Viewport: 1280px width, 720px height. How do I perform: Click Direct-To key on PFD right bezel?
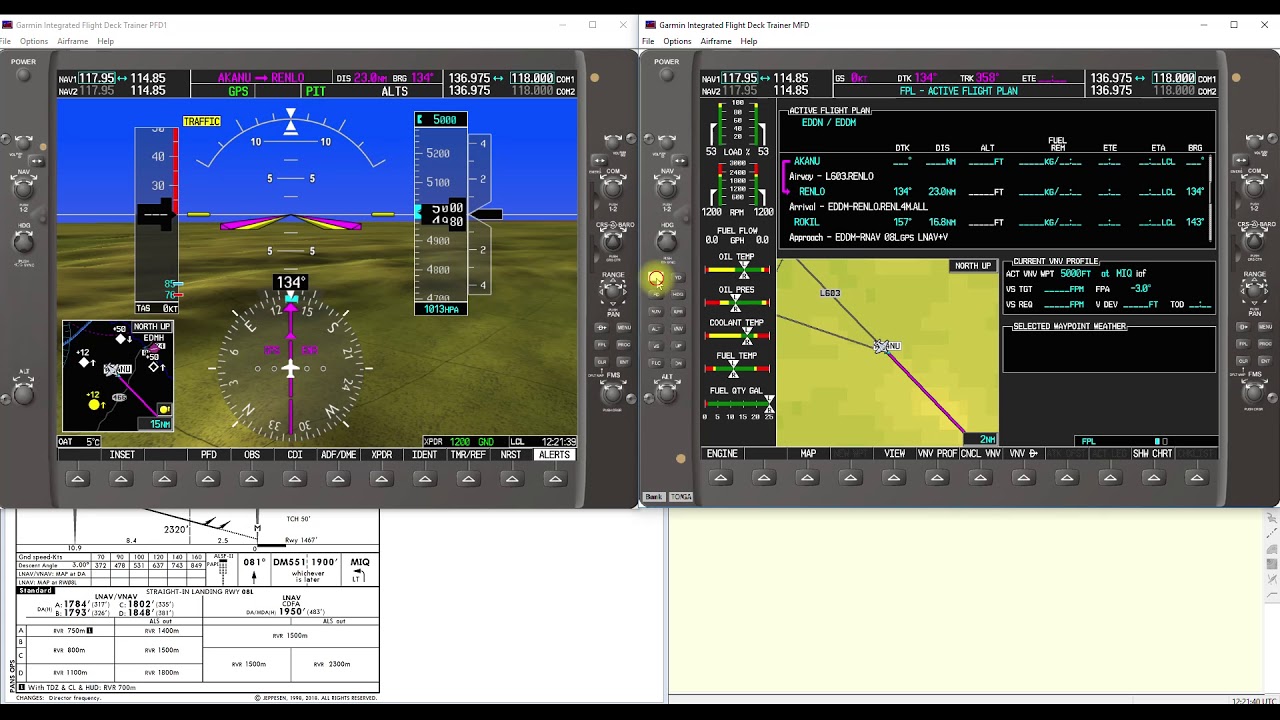(x=602, y=328)
